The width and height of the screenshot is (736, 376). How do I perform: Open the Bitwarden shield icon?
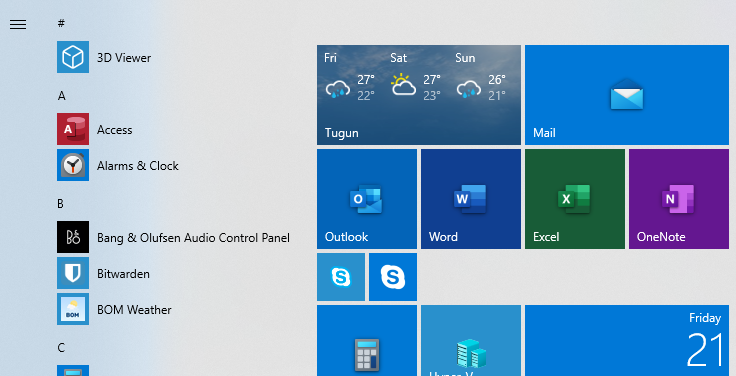(x=73, y=273)
